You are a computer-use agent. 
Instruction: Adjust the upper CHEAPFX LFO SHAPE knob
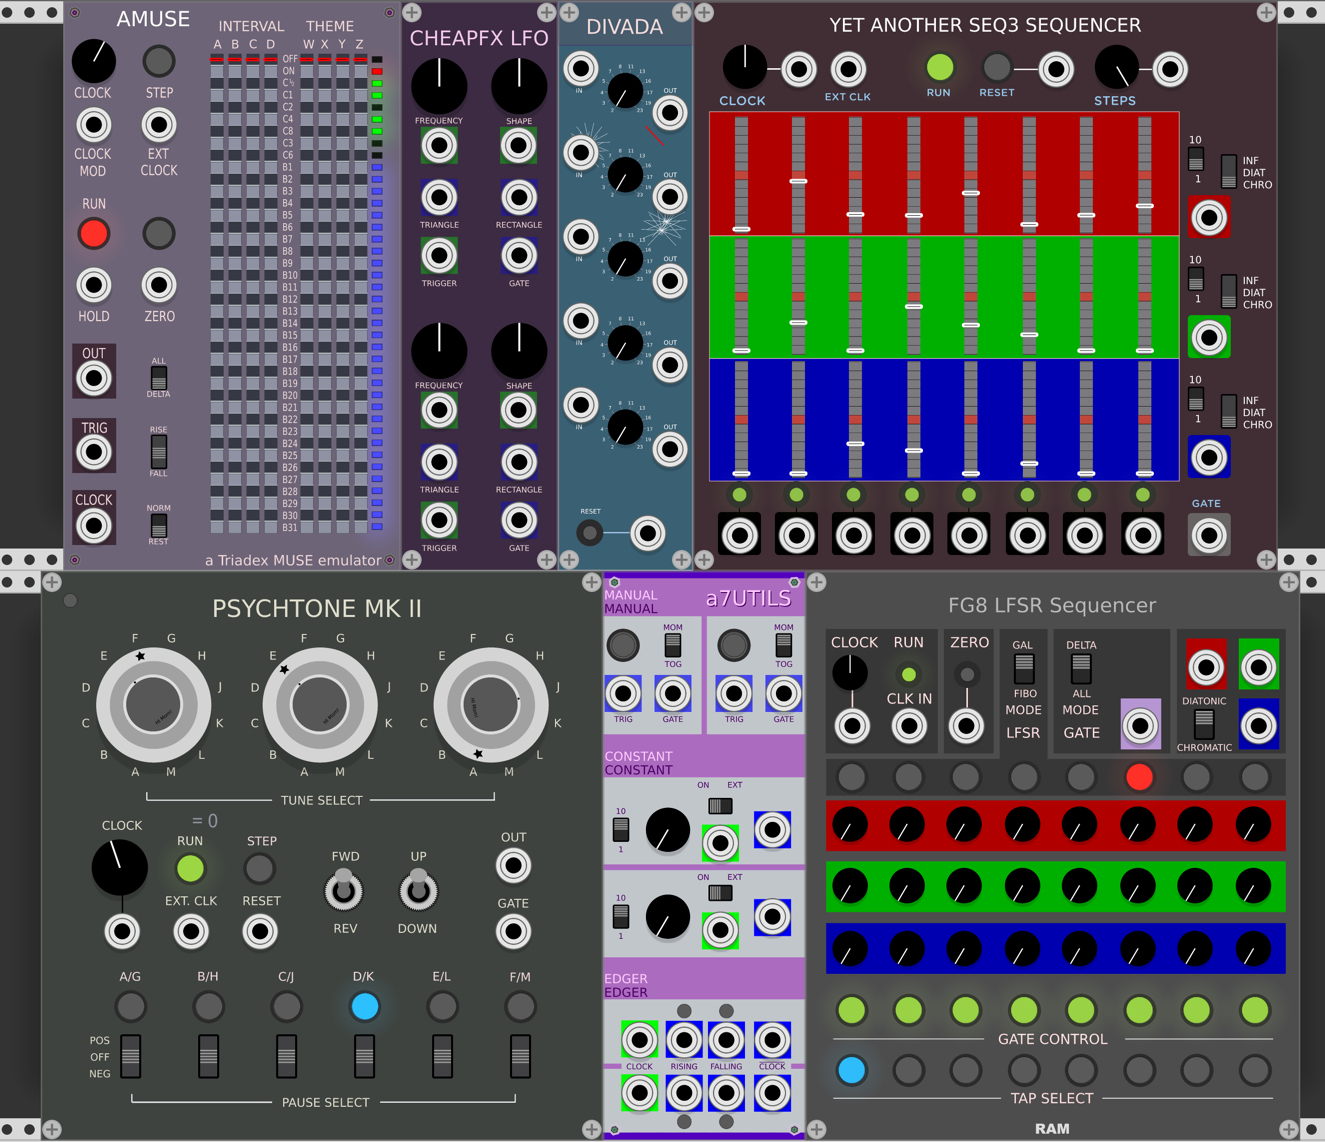point(519,86)
